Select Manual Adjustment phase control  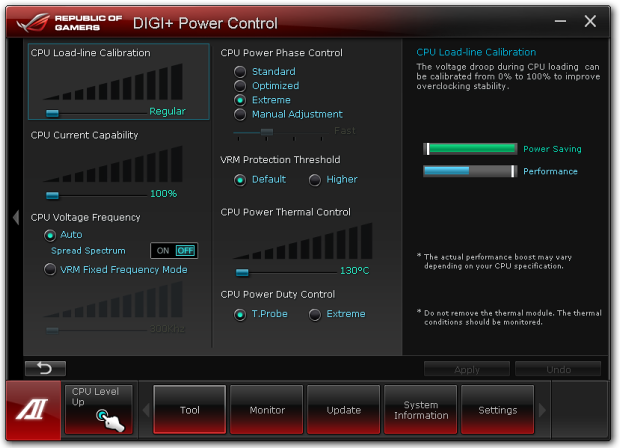tap(240, 114)
